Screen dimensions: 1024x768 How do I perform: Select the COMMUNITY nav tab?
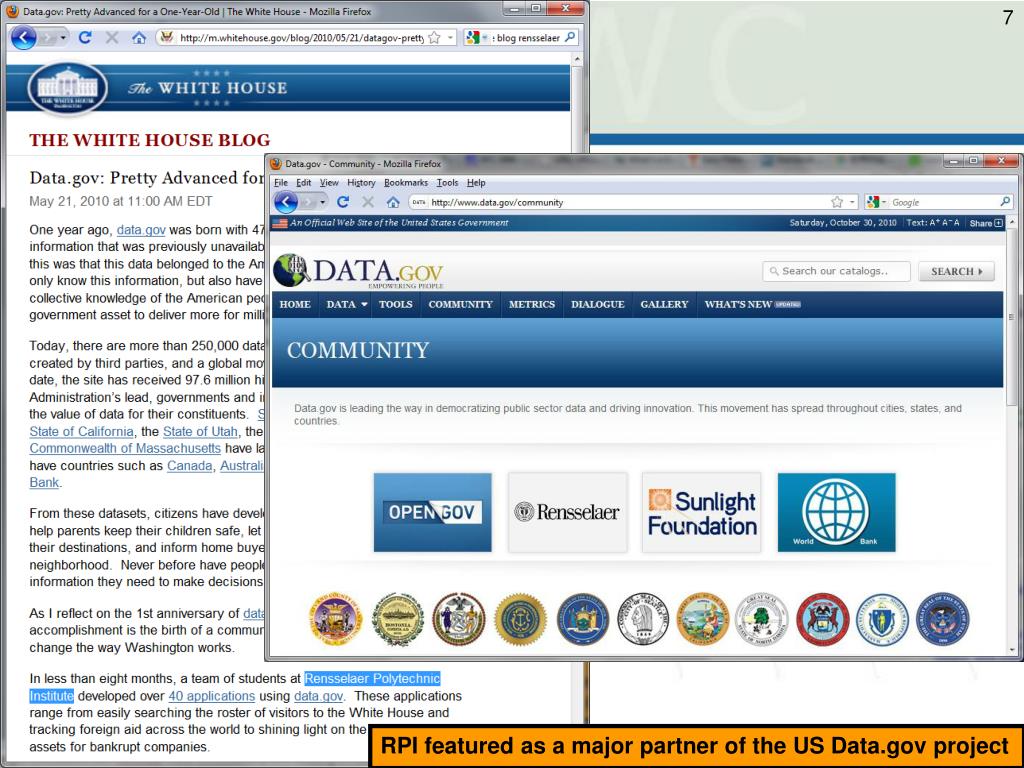460,304
